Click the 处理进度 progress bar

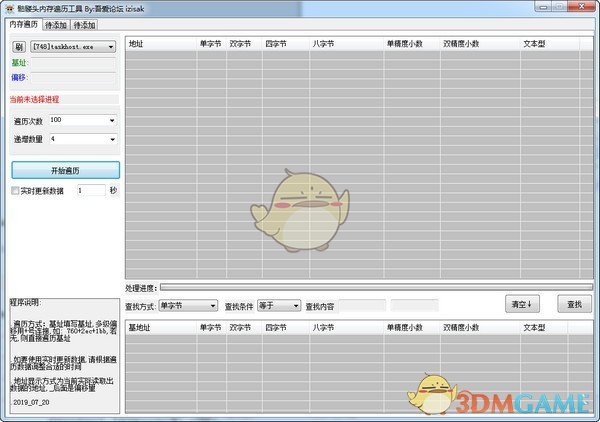376,287
